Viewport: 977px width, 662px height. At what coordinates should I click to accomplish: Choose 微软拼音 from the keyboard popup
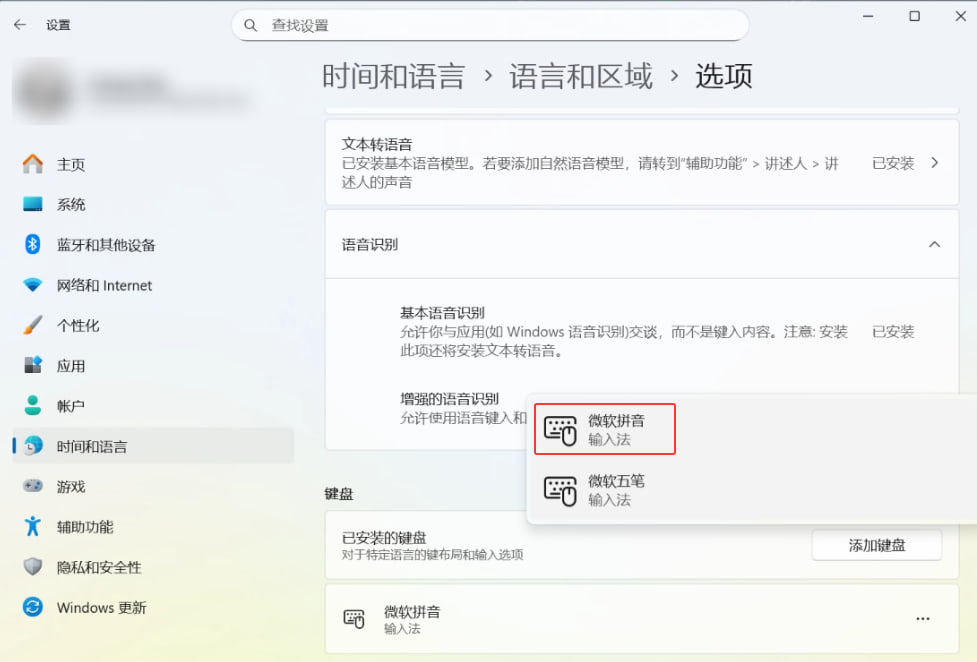[605, 429]
